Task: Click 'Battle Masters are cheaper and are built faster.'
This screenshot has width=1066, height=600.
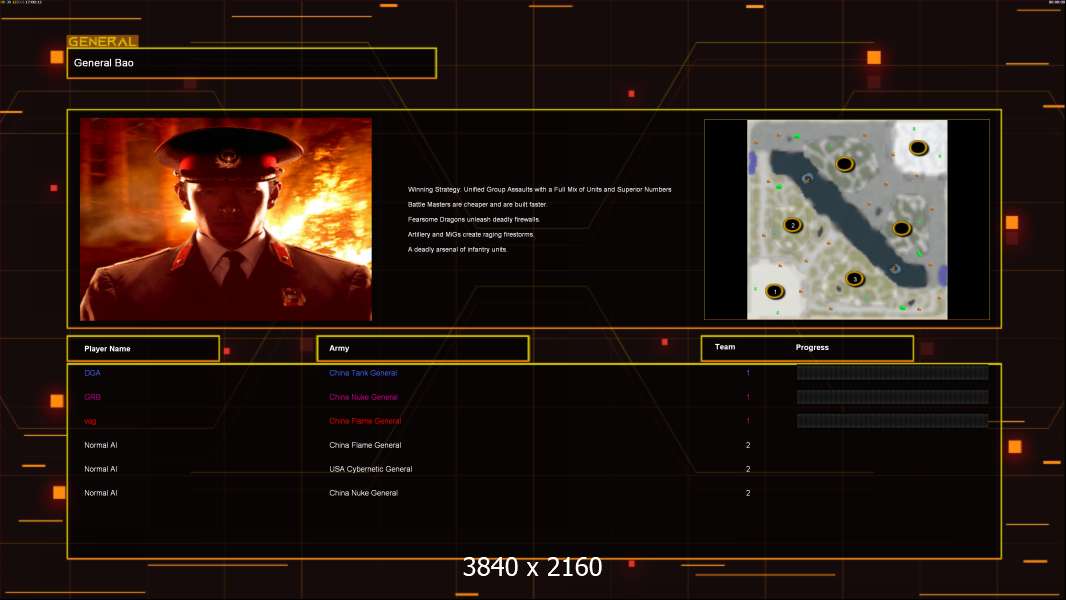Action: coord(477,205)
